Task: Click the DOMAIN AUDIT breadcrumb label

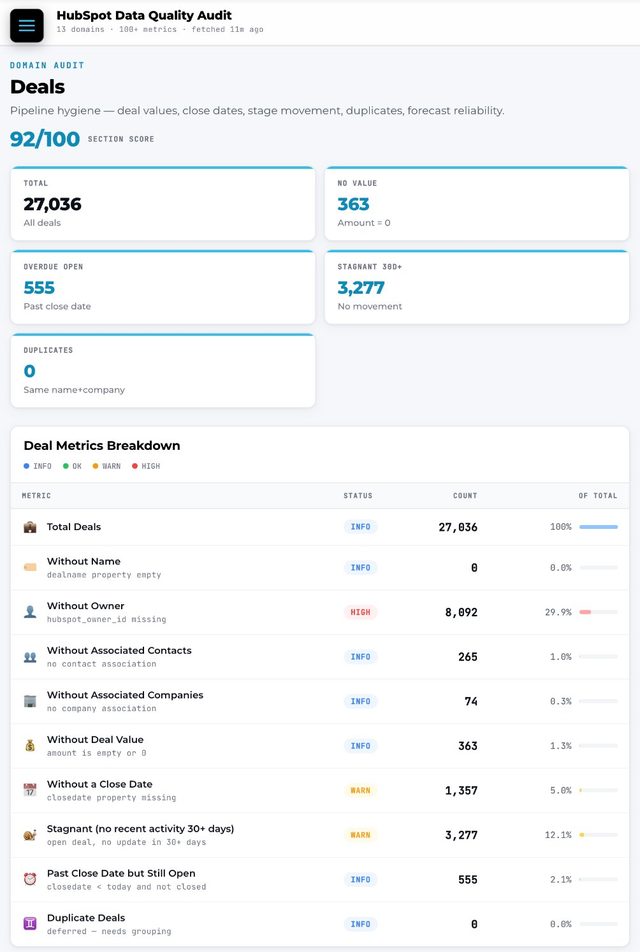Action: point(47,65)
